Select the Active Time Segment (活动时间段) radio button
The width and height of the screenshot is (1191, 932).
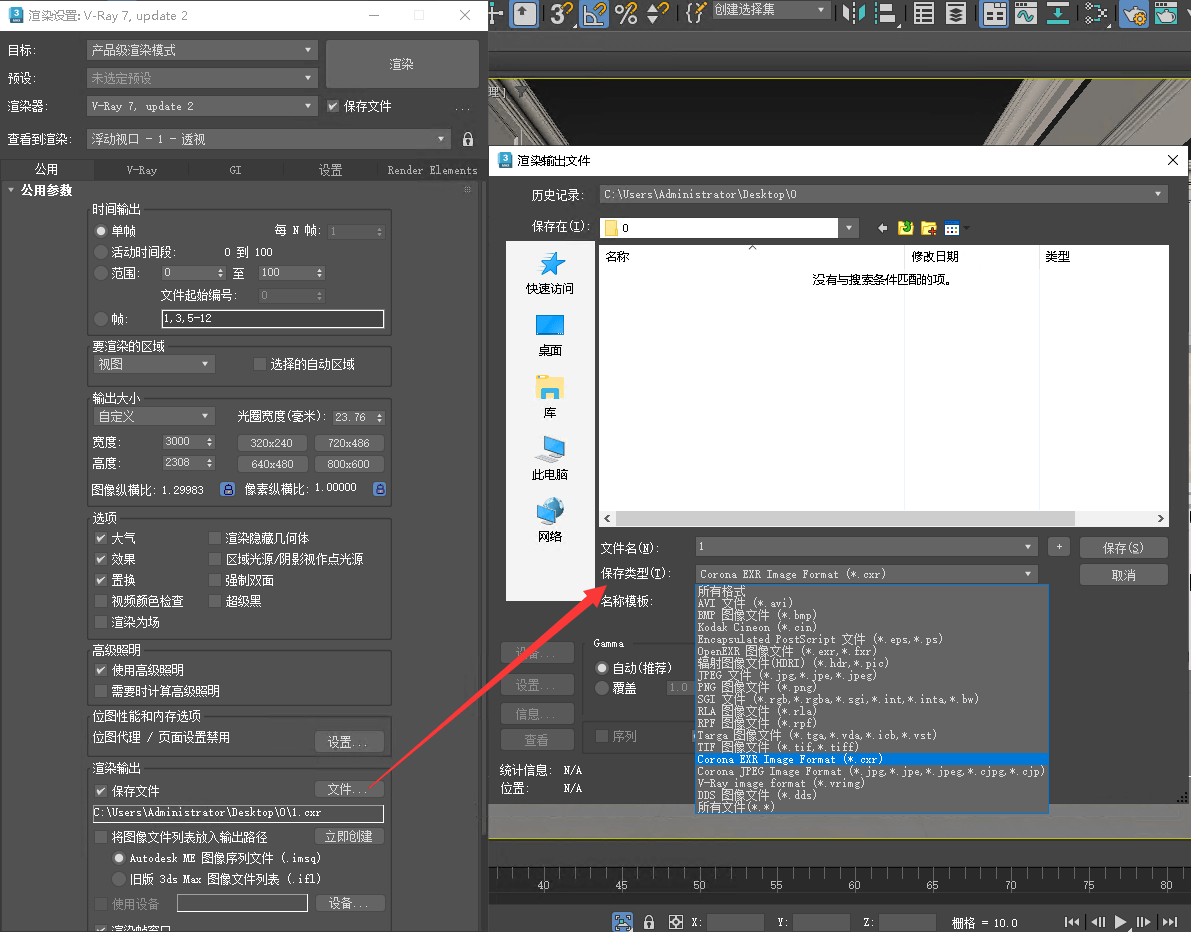pos(101,252)
